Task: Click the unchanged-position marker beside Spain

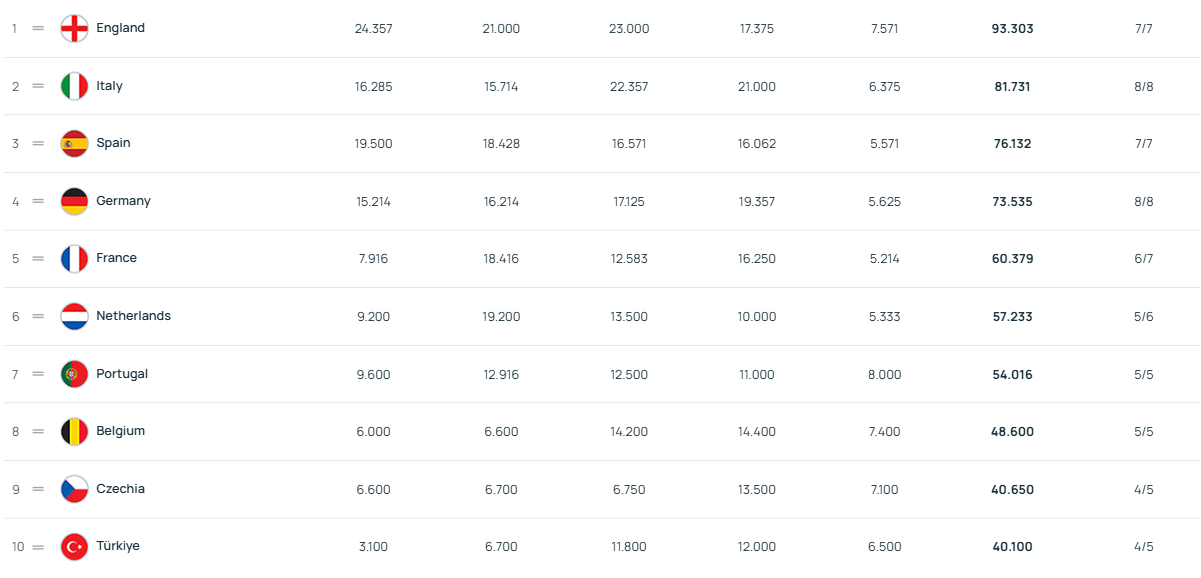Action: pyautogui.click(x=38, y=144)
